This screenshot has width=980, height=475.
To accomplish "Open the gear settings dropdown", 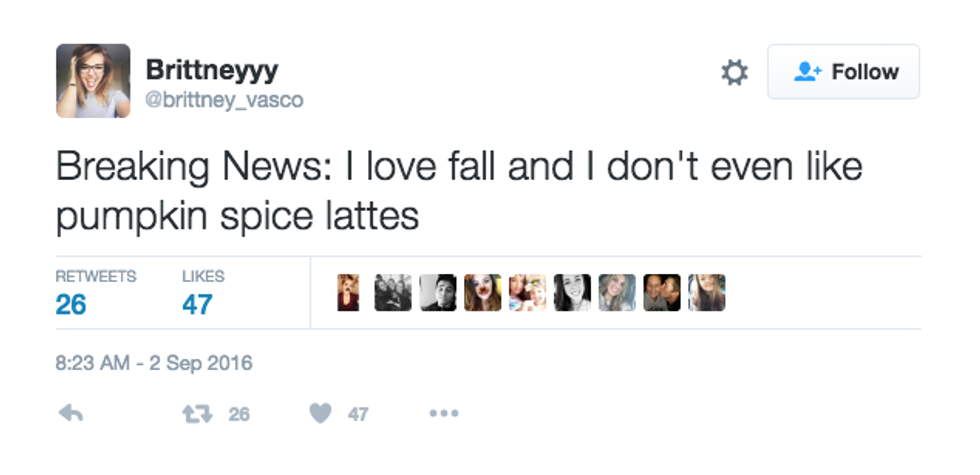I will pyautogui.click(x=734, y=72).
